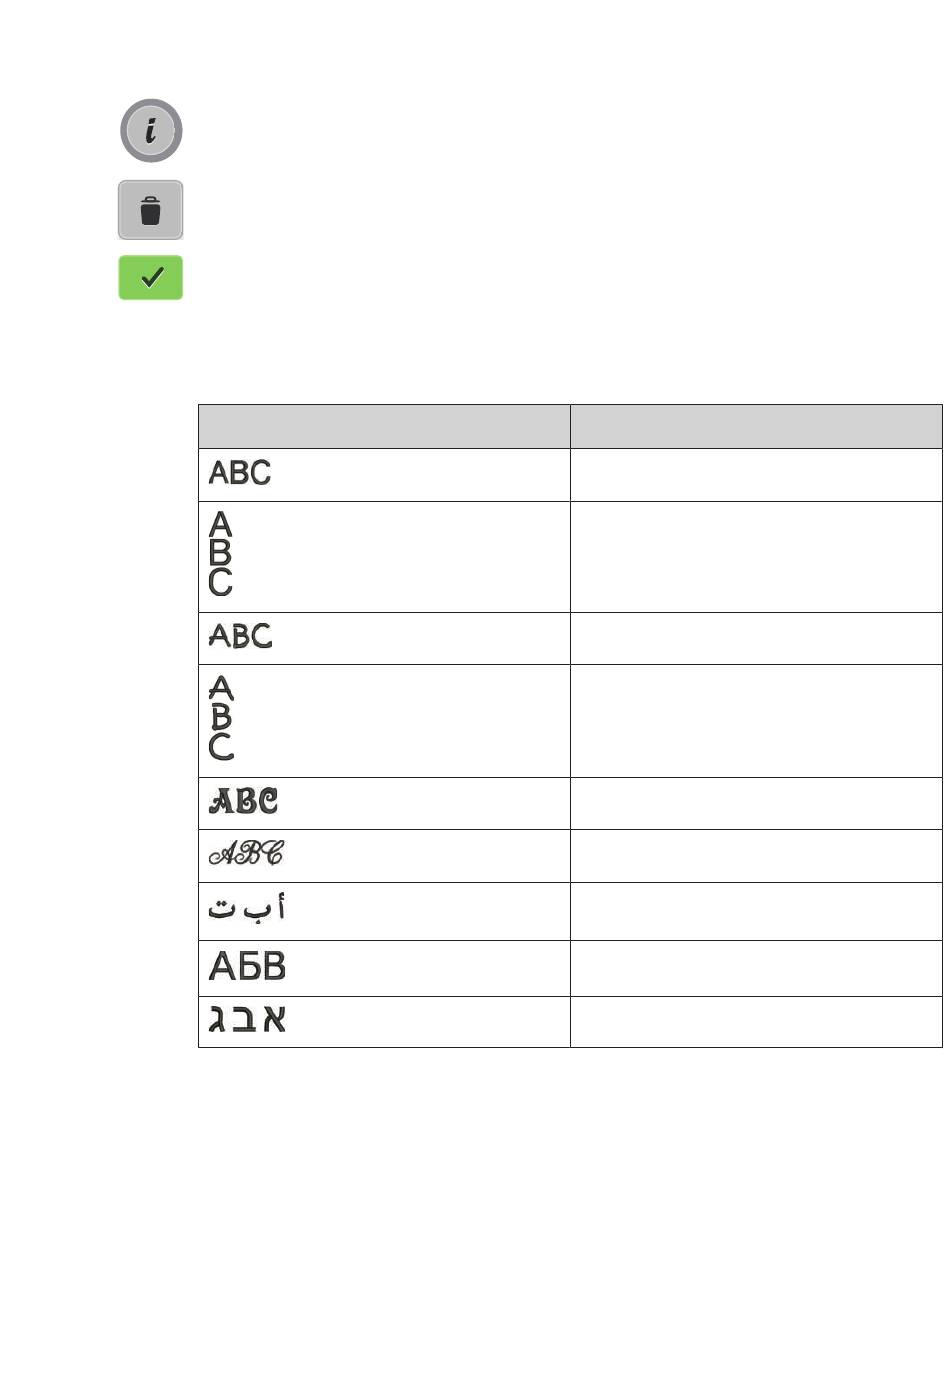Click description cell beside bold decorative sample
Image resolution: width=950 pixels, height=1387 pixels.
[x=756, y=803]
